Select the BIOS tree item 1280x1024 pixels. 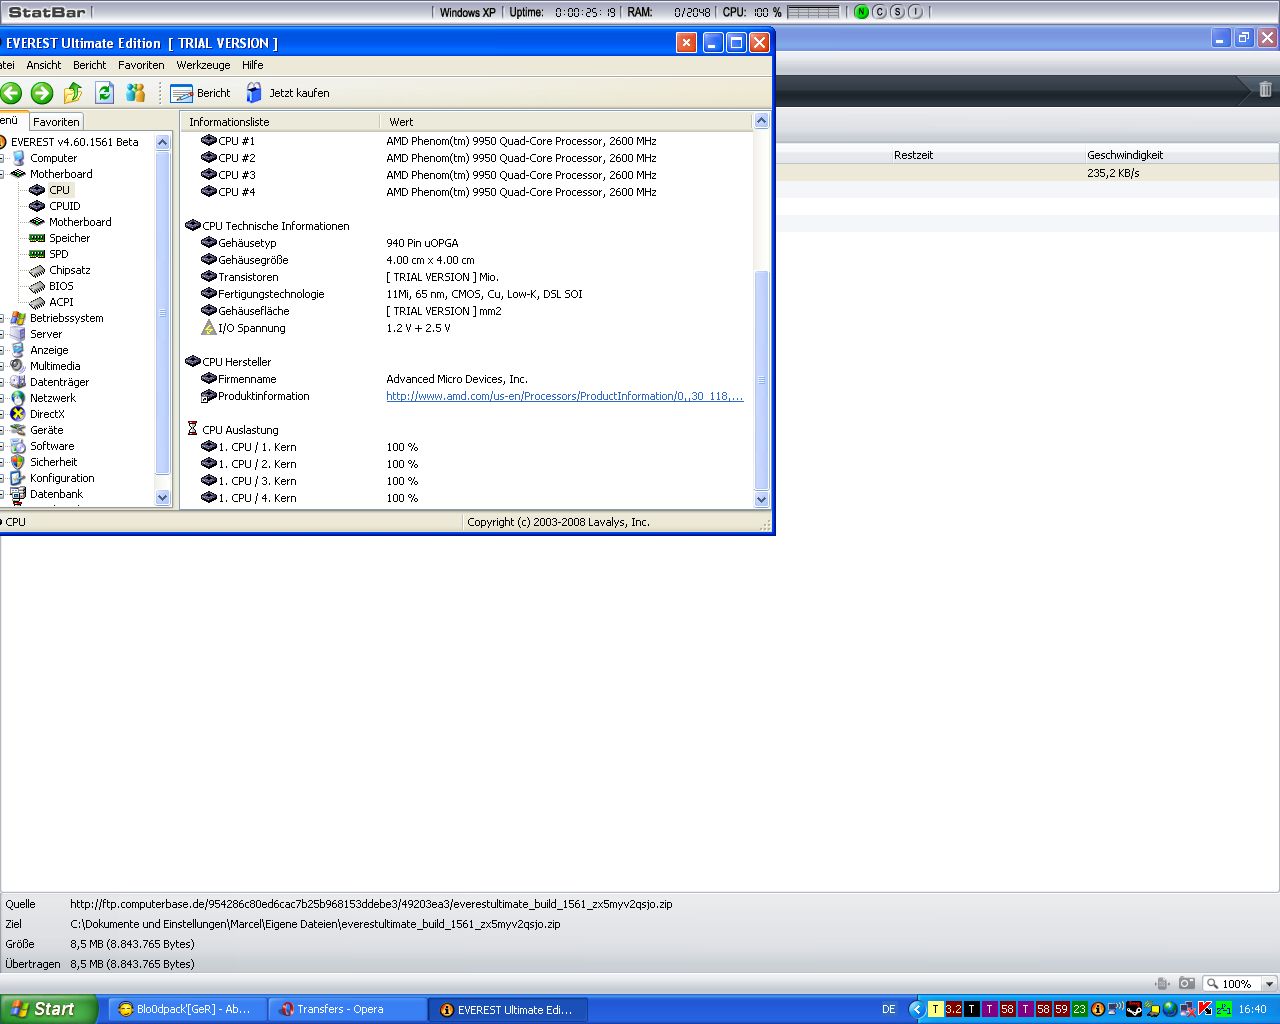tap(61, 286)
